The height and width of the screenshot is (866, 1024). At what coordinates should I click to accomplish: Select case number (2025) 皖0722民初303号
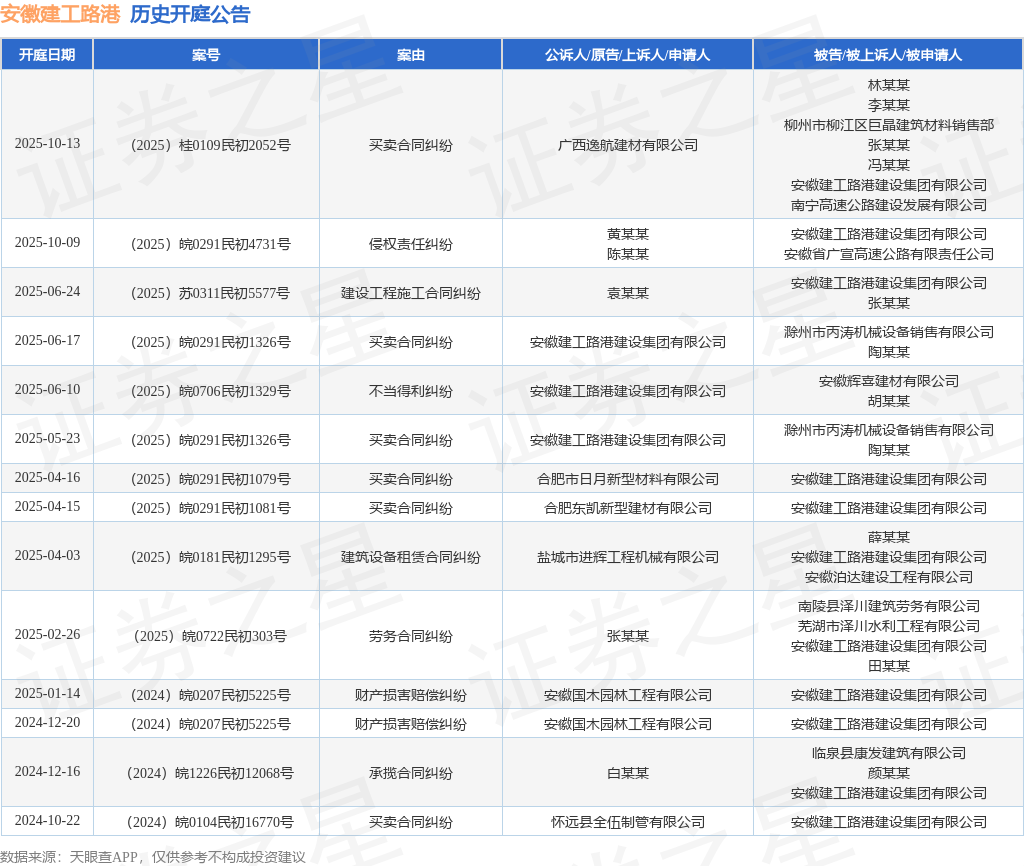[x=210, y=636]
